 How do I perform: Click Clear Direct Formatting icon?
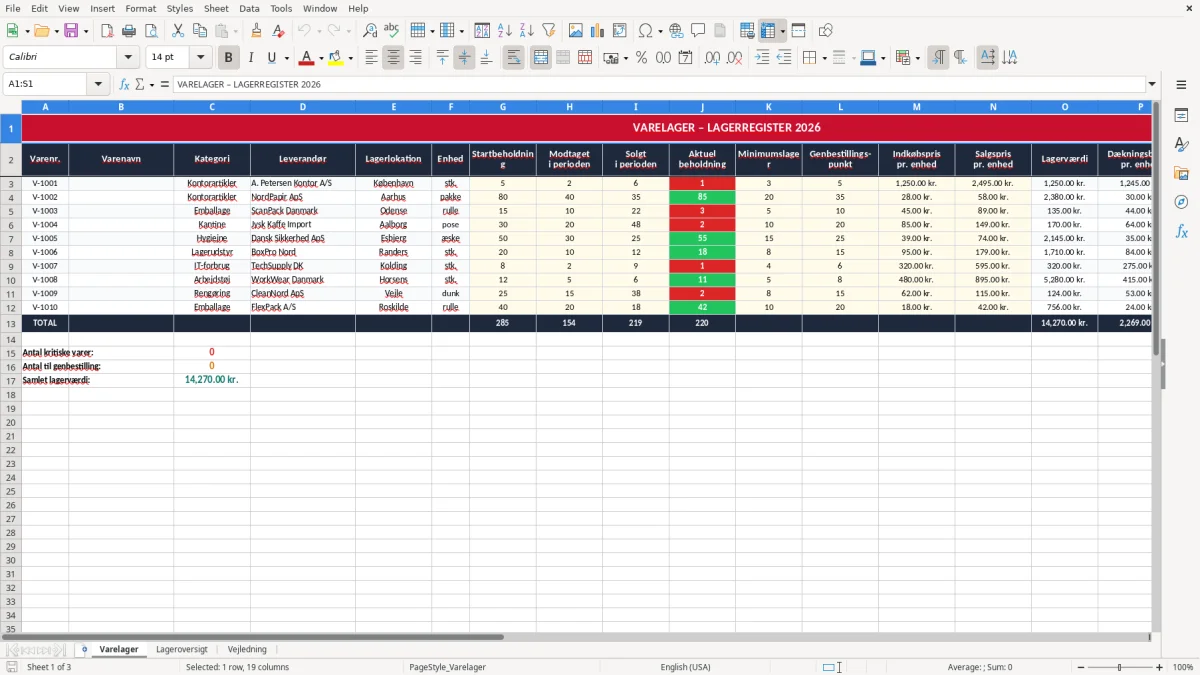click(277, 31)
